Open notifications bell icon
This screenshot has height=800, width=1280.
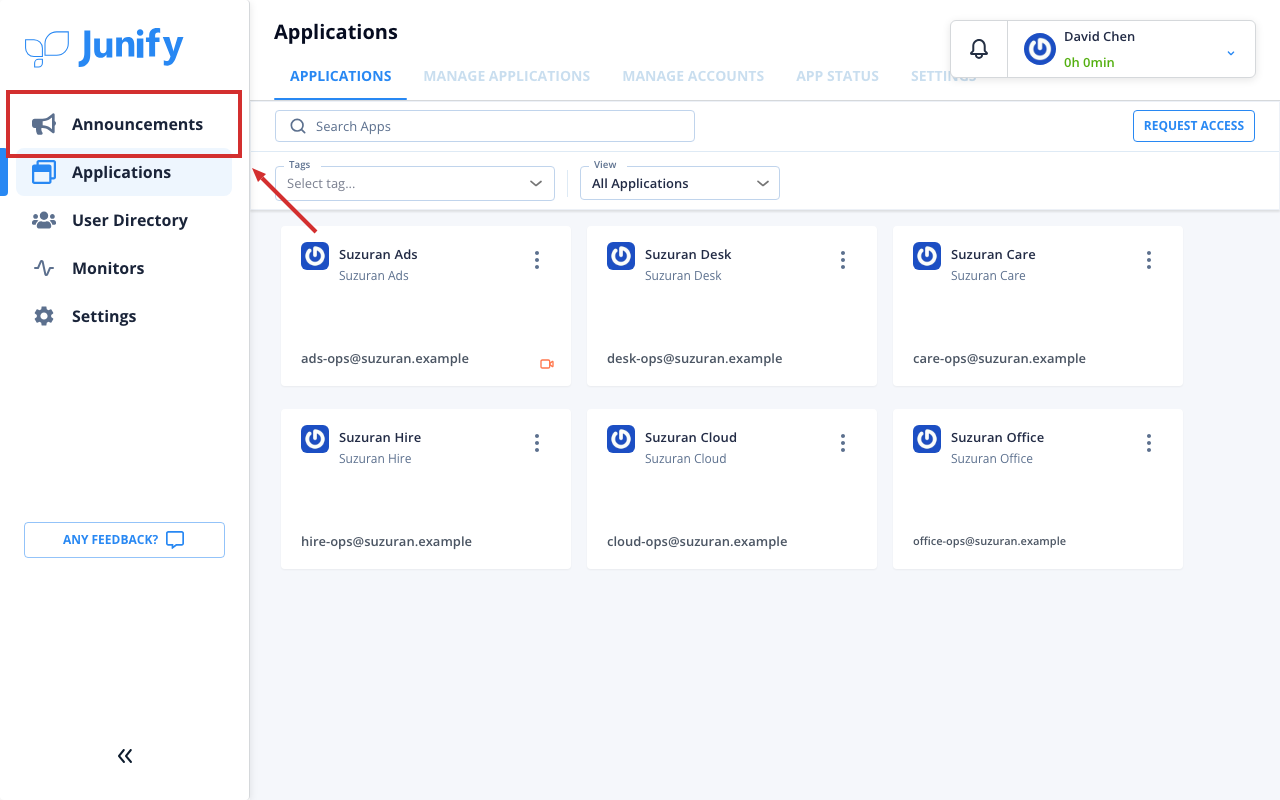(979, 49)
